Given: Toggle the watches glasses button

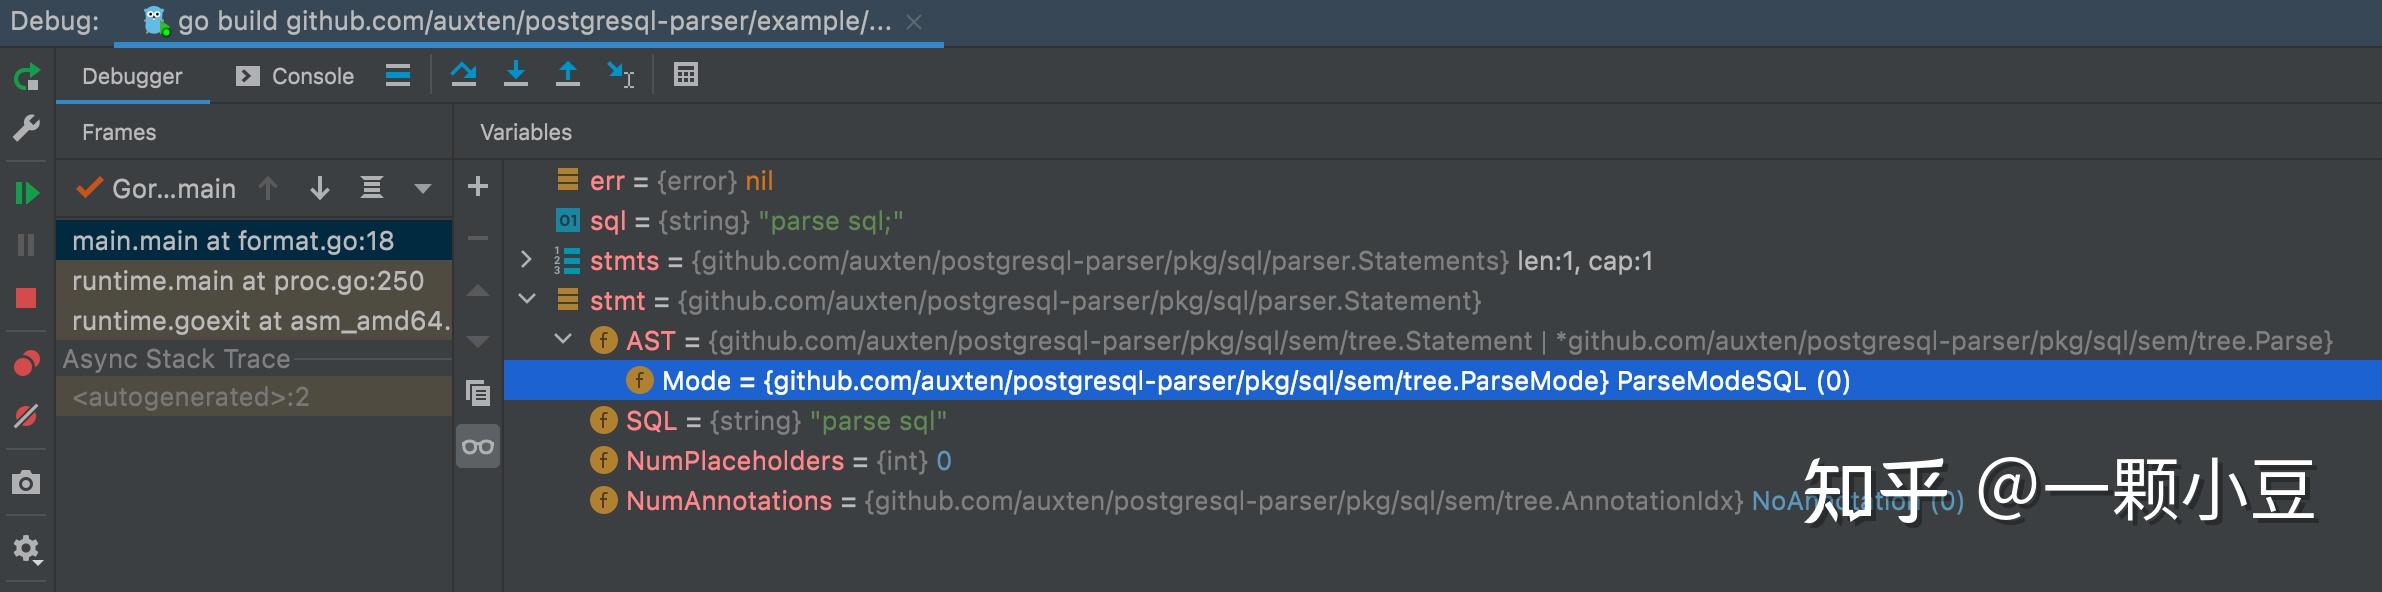Looking at the screenshot, I should pyautogui.click(x=478, y=446).
